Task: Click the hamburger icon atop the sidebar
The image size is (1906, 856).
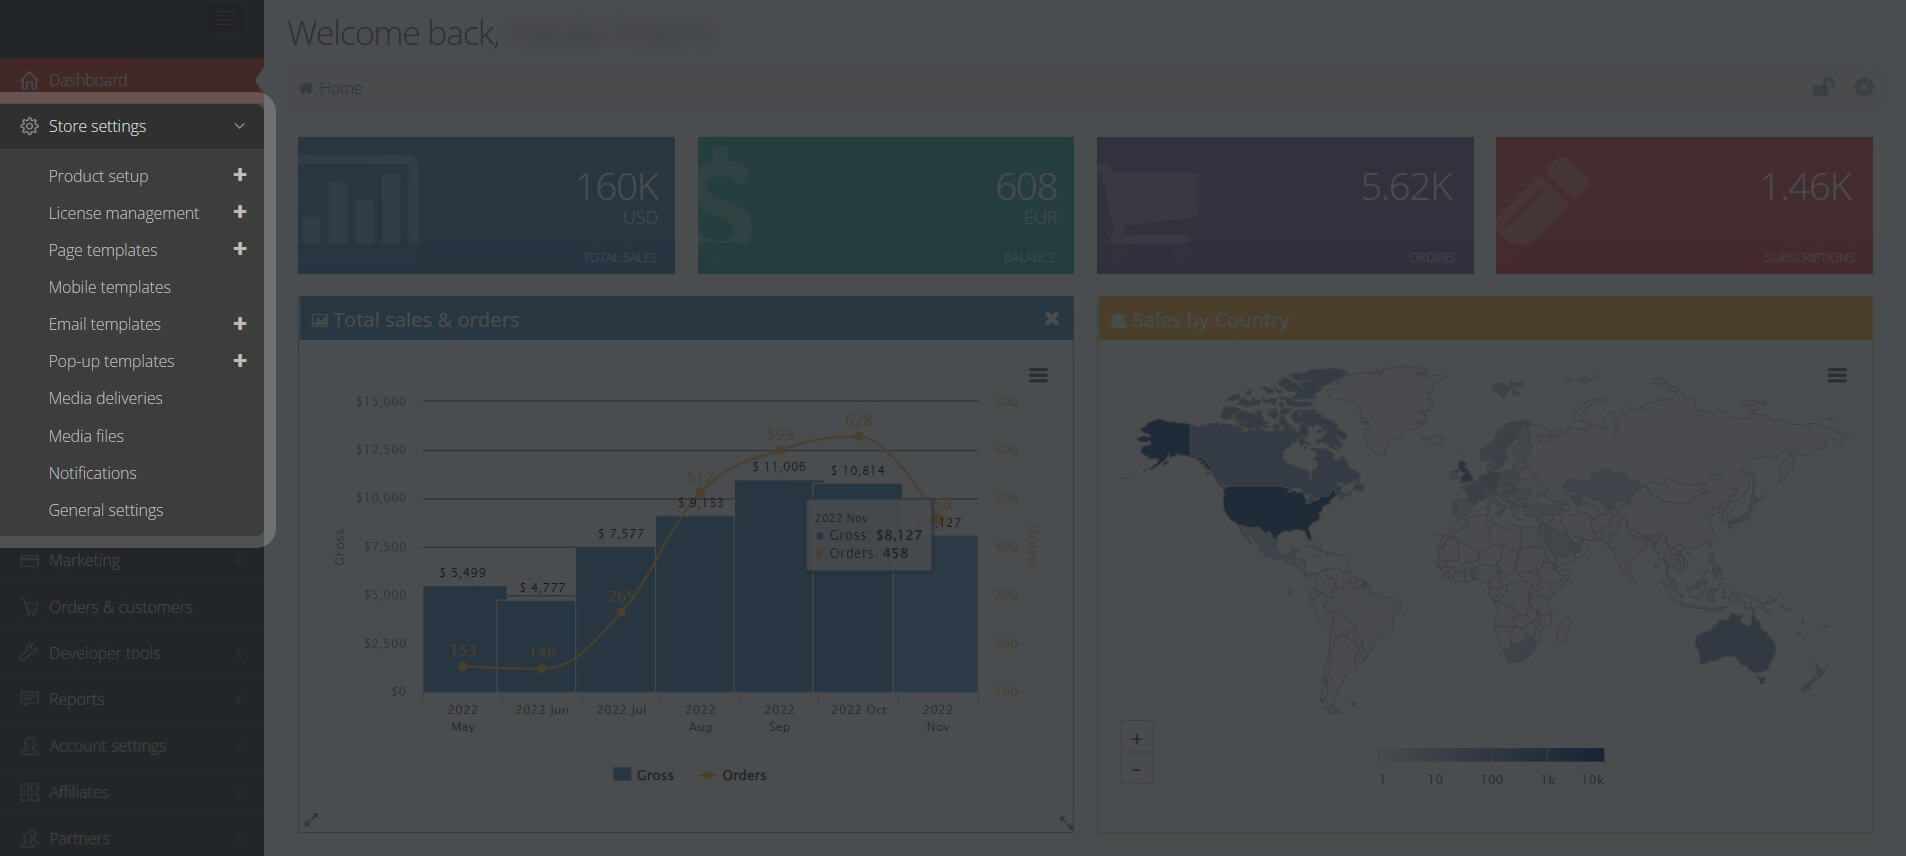Action: [225, 18]
